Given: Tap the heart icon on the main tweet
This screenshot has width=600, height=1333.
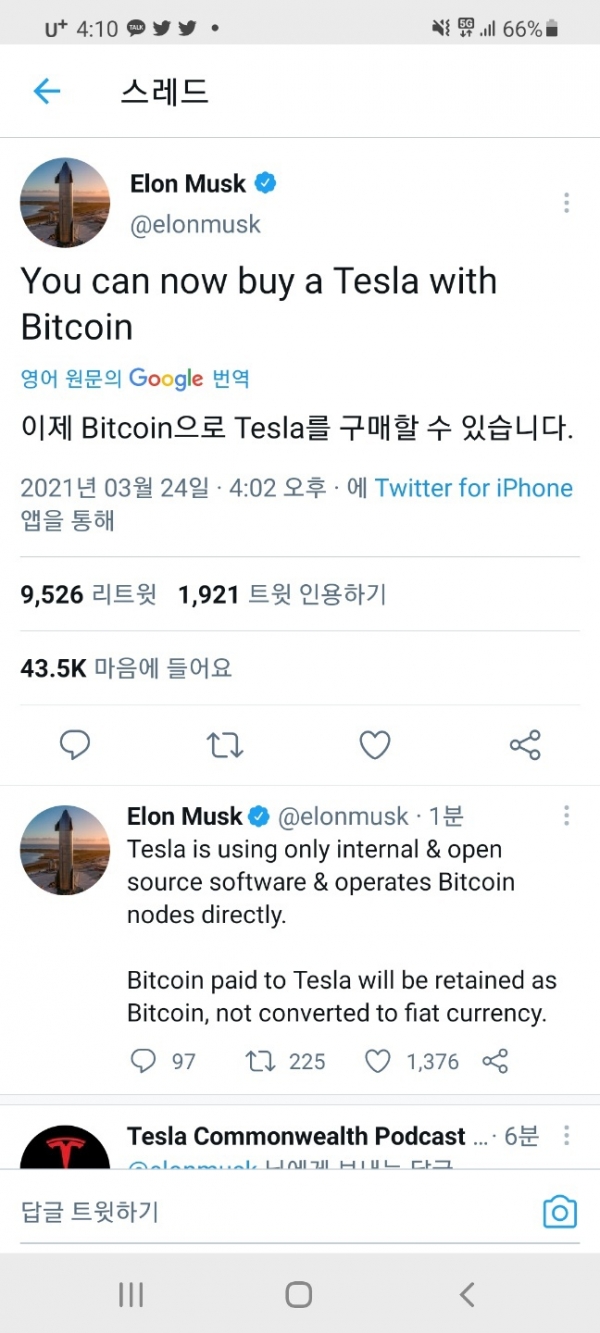Looking at the screenshot, I should click(375, 745).
